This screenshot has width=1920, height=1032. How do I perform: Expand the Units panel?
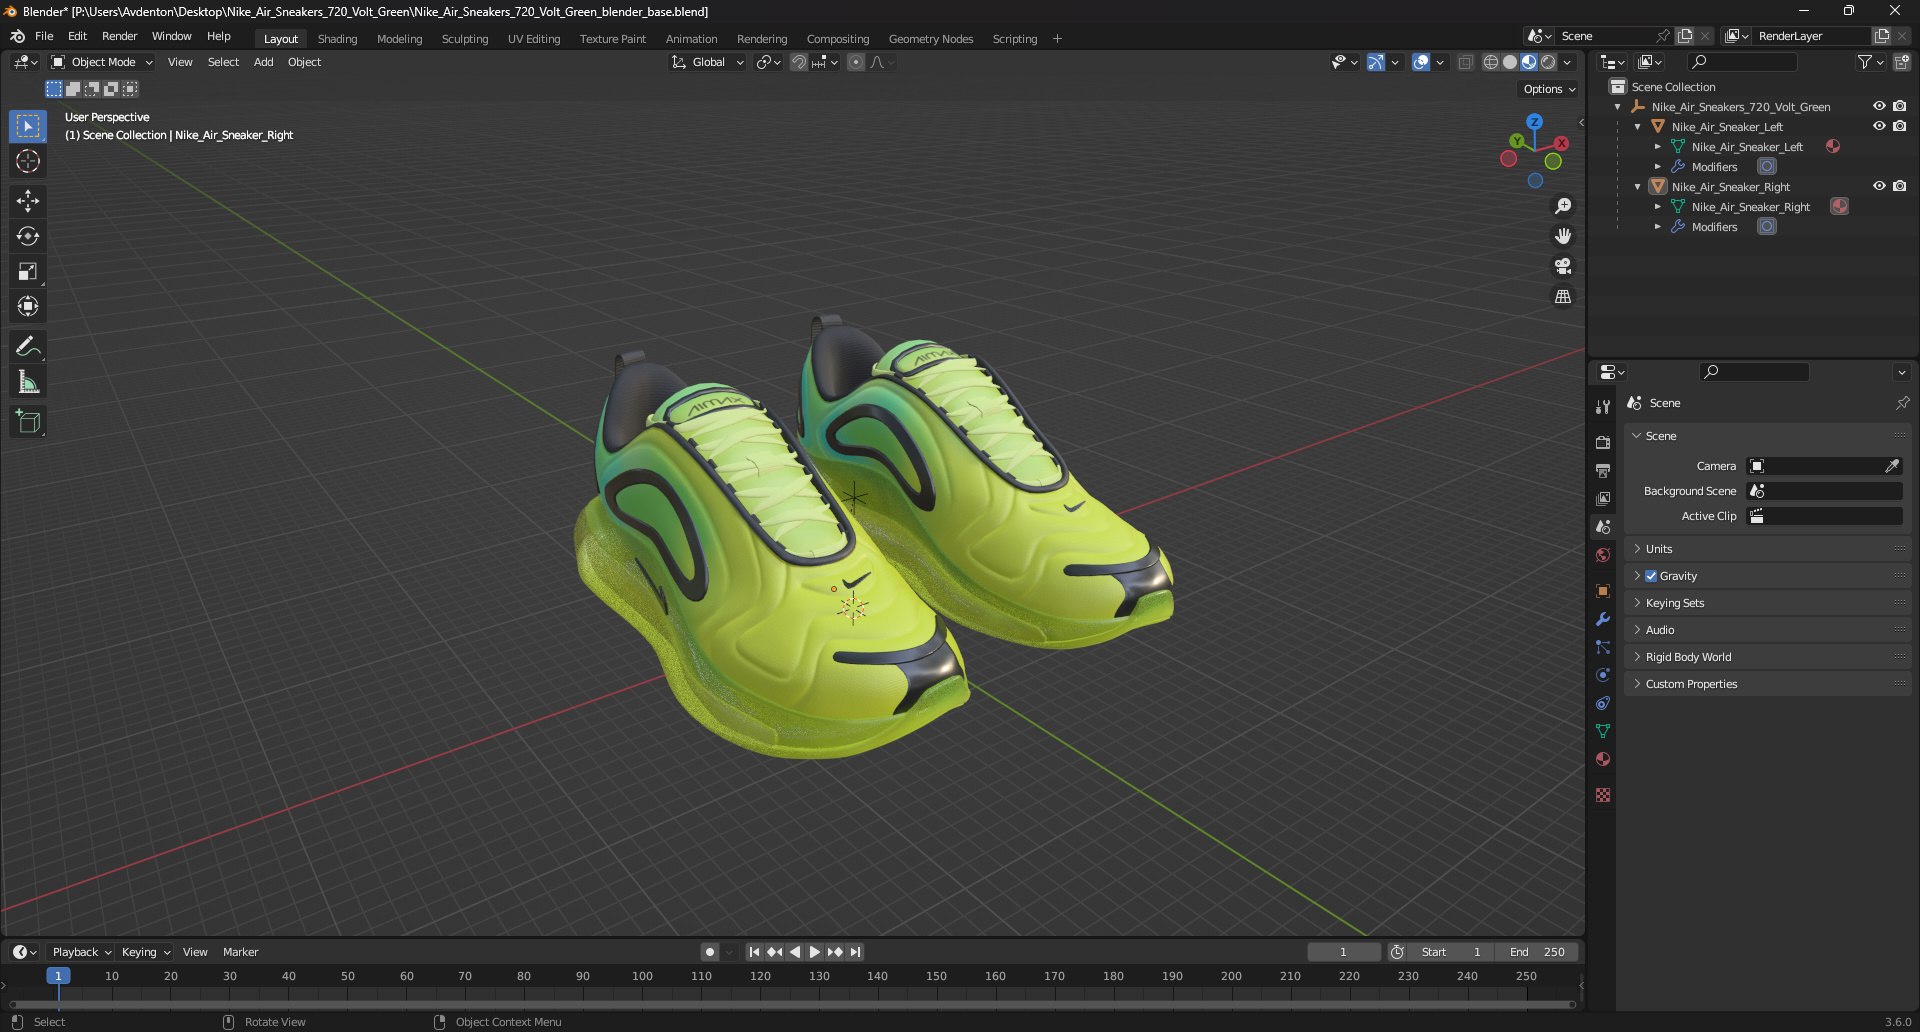point(1659,549)
